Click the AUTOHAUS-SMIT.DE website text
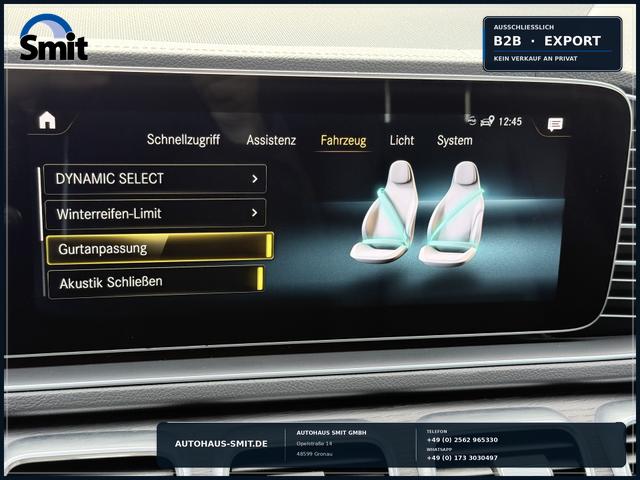The width and height of the screenshot is (640, 480). (221, 444)
